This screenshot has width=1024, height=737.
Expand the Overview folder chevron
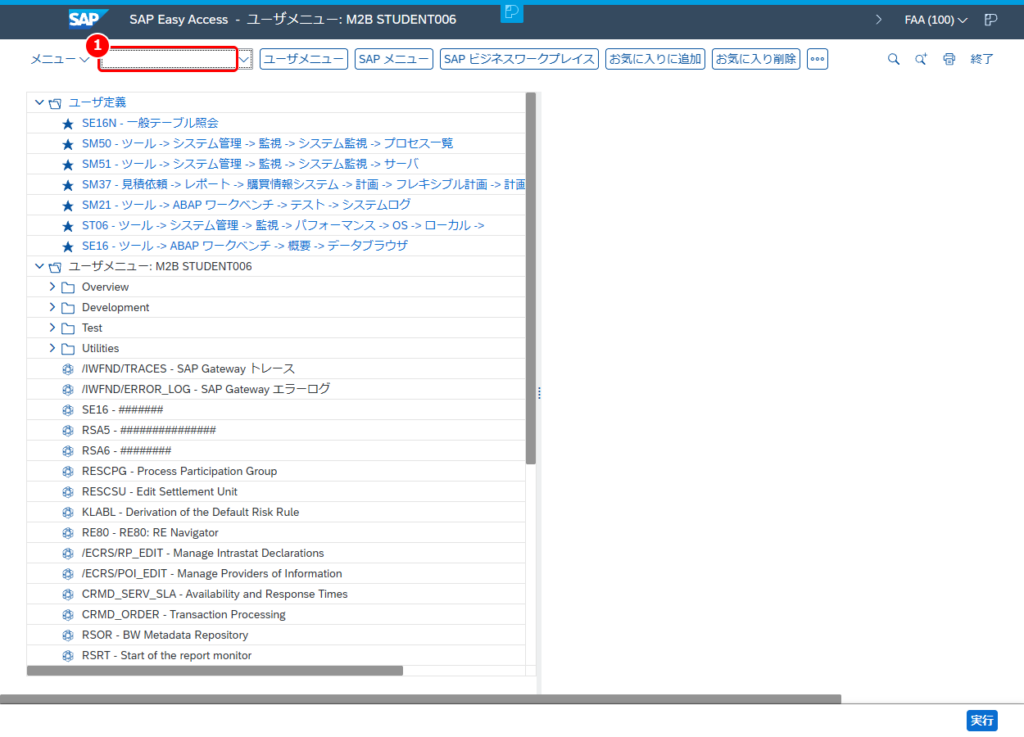52,287
